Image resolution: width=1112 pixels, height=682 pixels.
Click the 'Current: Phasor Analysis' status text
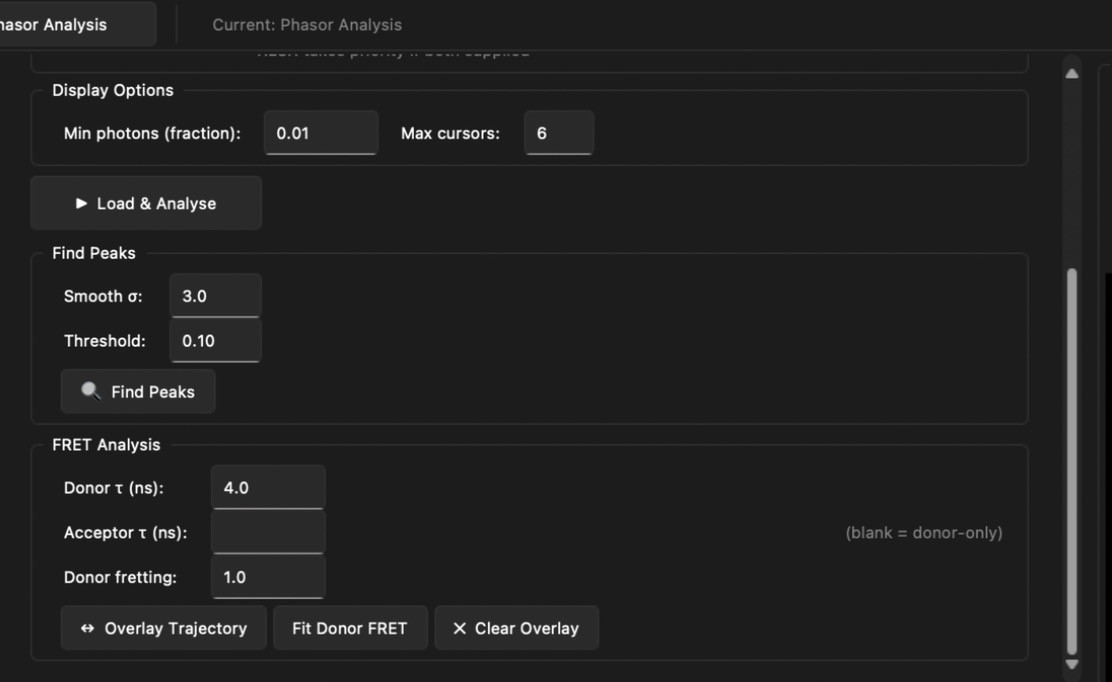click(307, 25)
